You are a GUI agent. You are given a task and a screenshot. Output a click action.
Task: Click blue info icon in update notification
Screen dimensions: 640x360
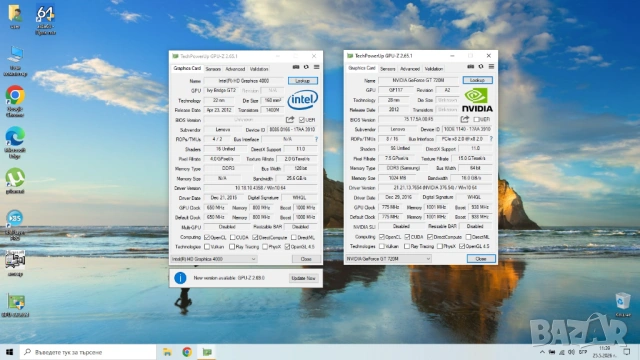(x=180, y=278)
